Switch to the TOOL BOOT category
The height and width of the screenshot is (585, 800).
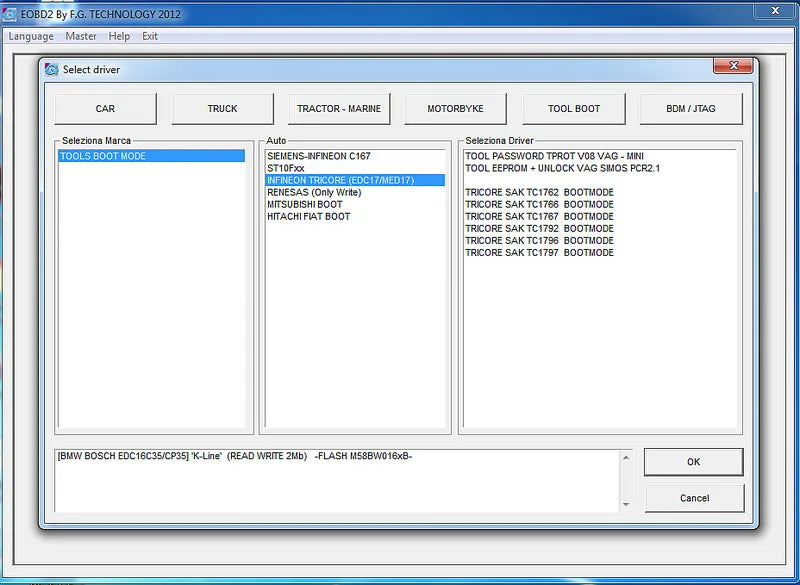click(x=574, y=109)
